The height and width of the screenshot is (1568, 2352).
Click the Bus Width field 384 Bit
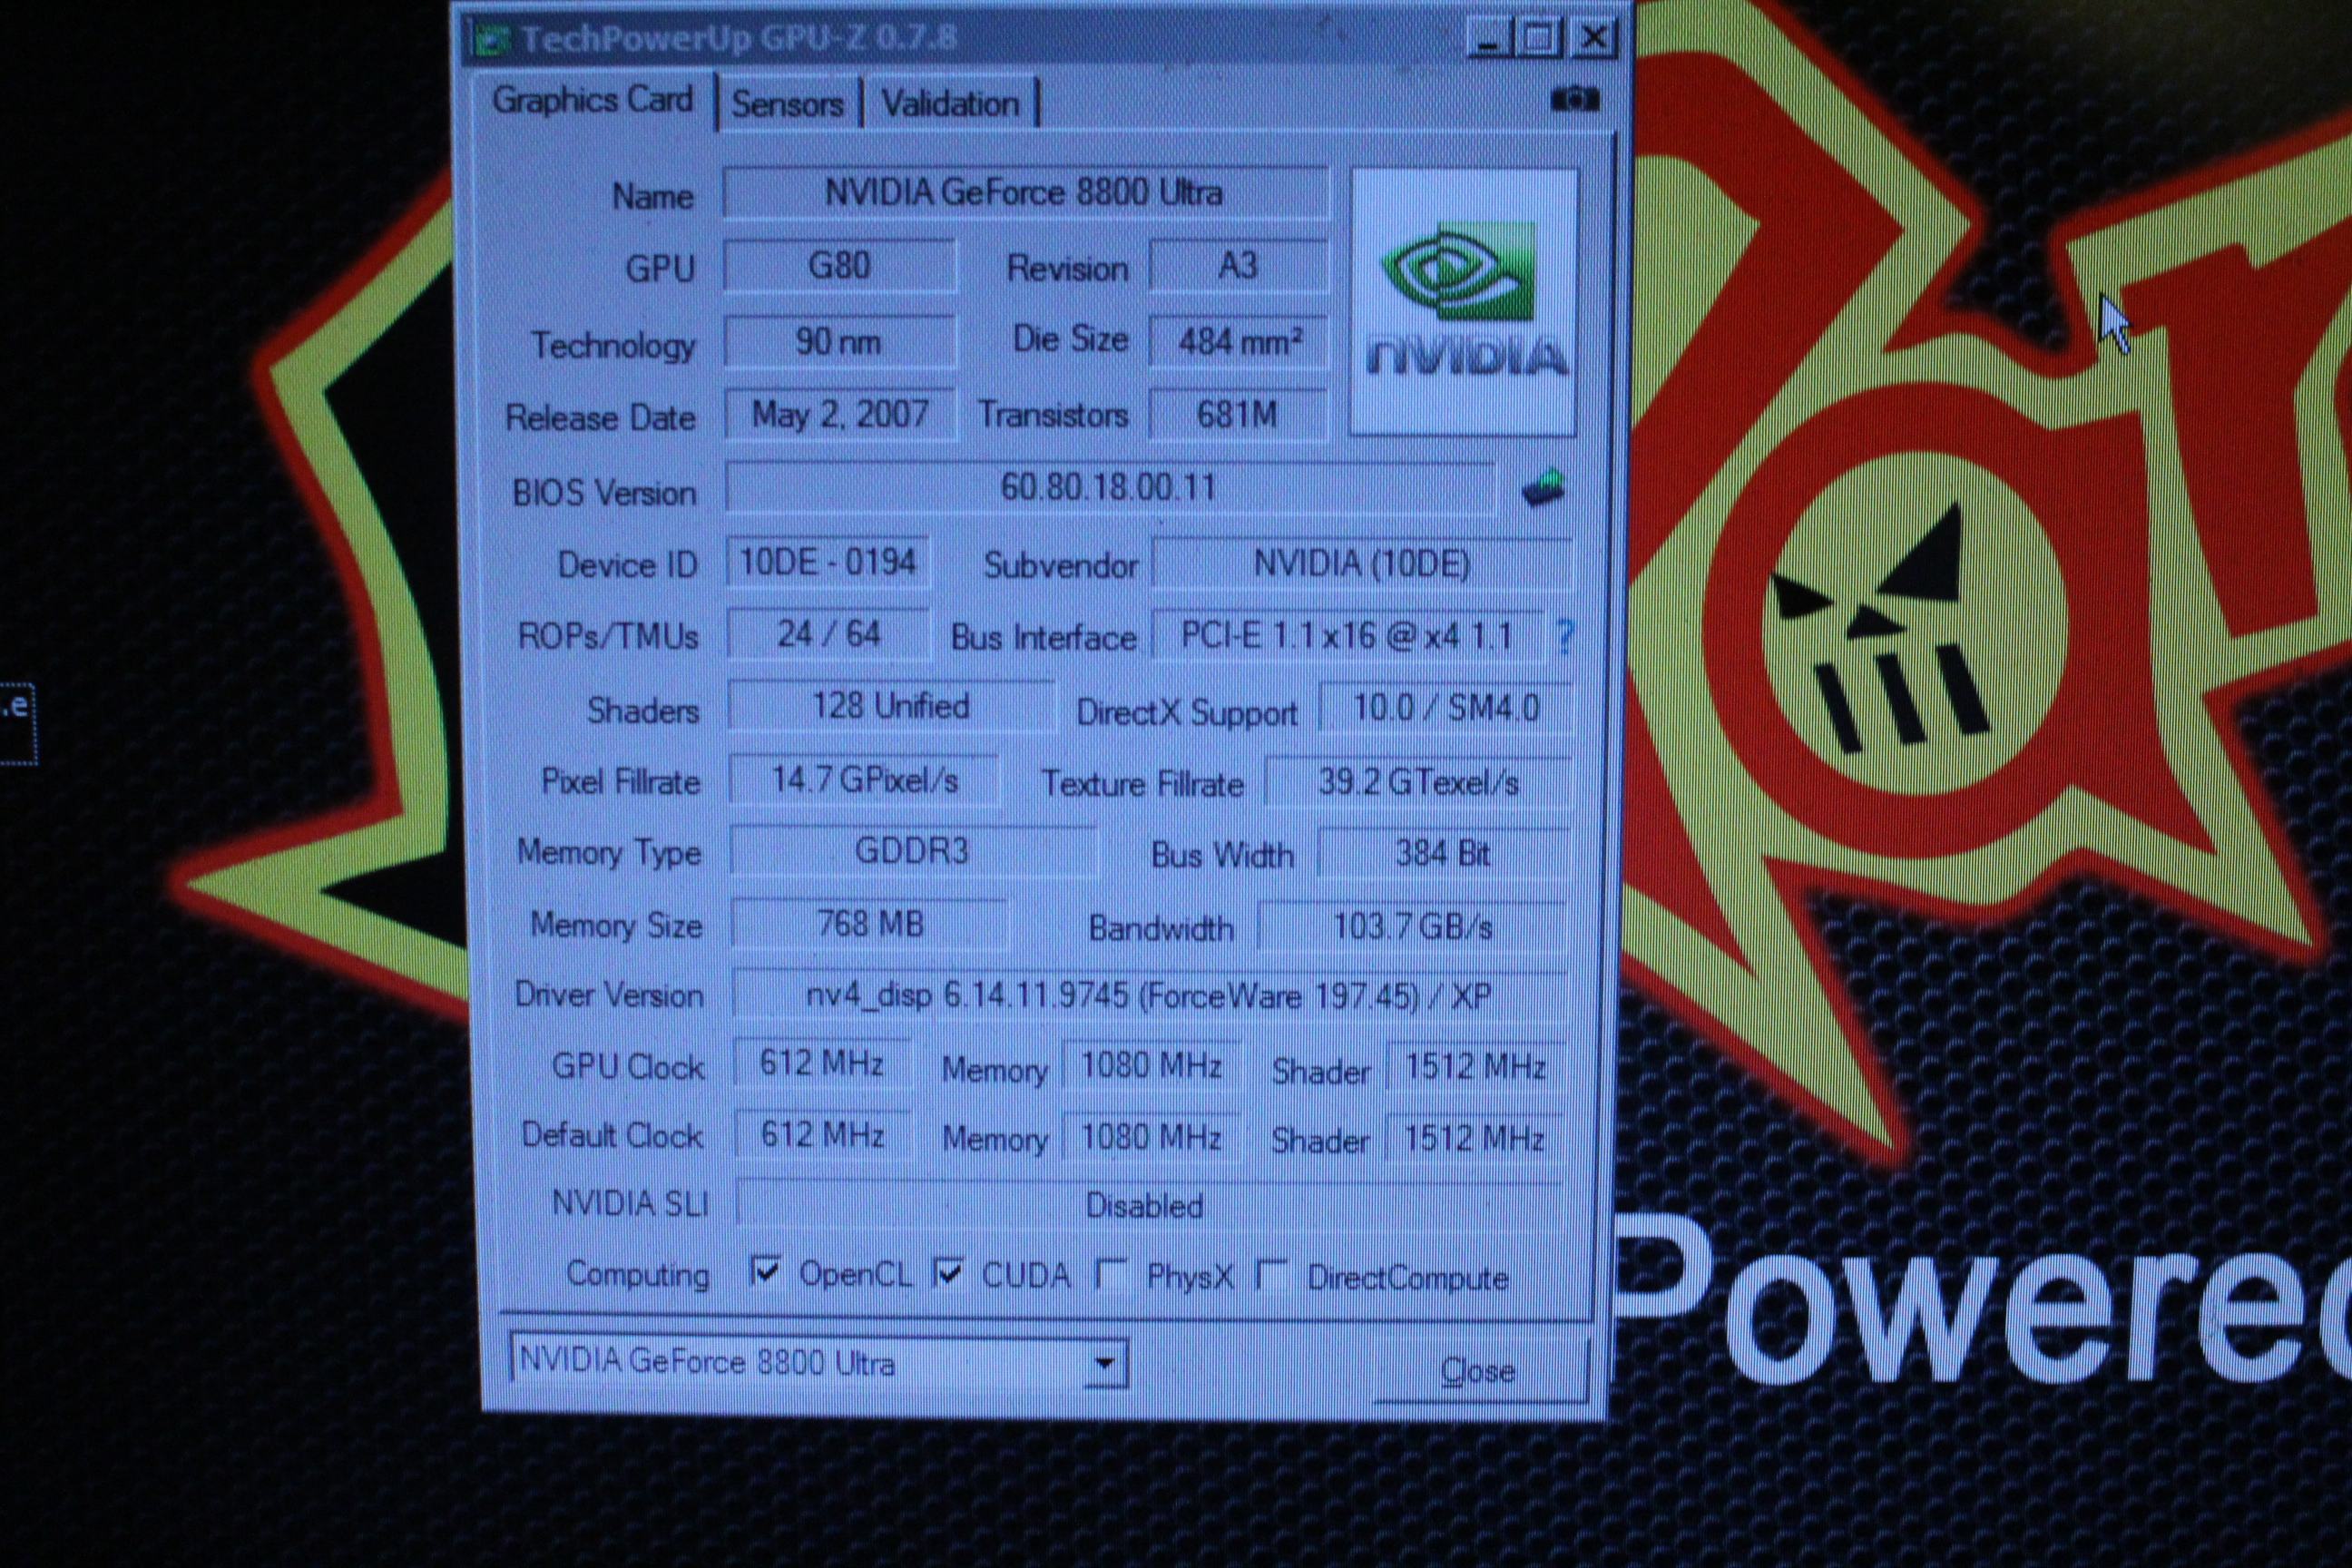pyautogui.click(x=1443, y=854)
